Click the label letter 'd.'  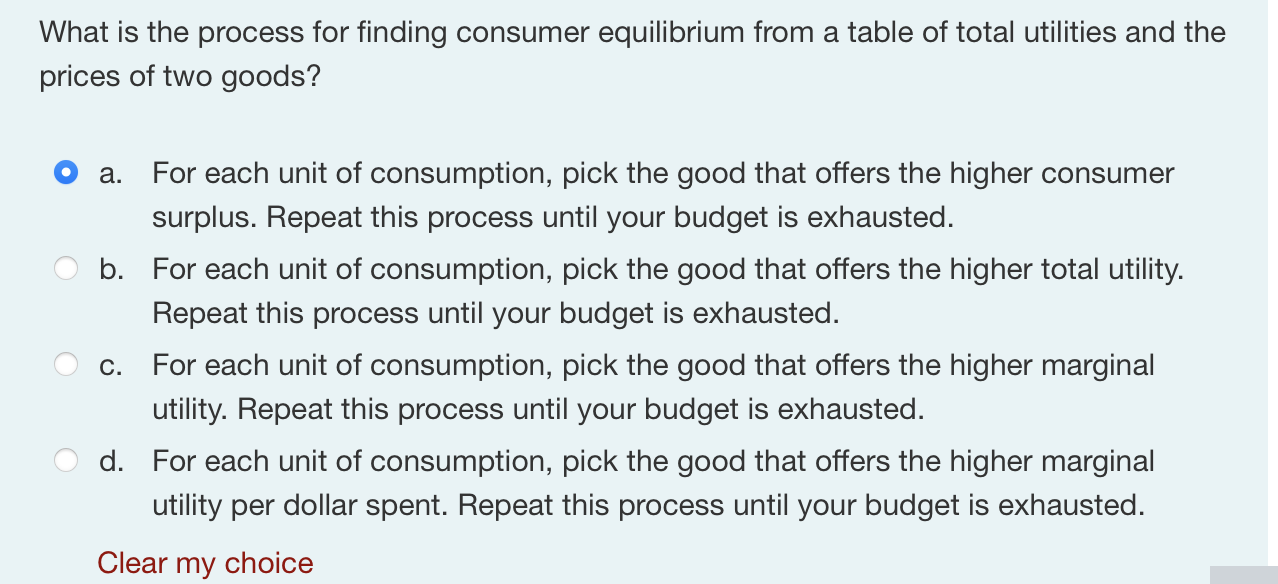(110, 461)
